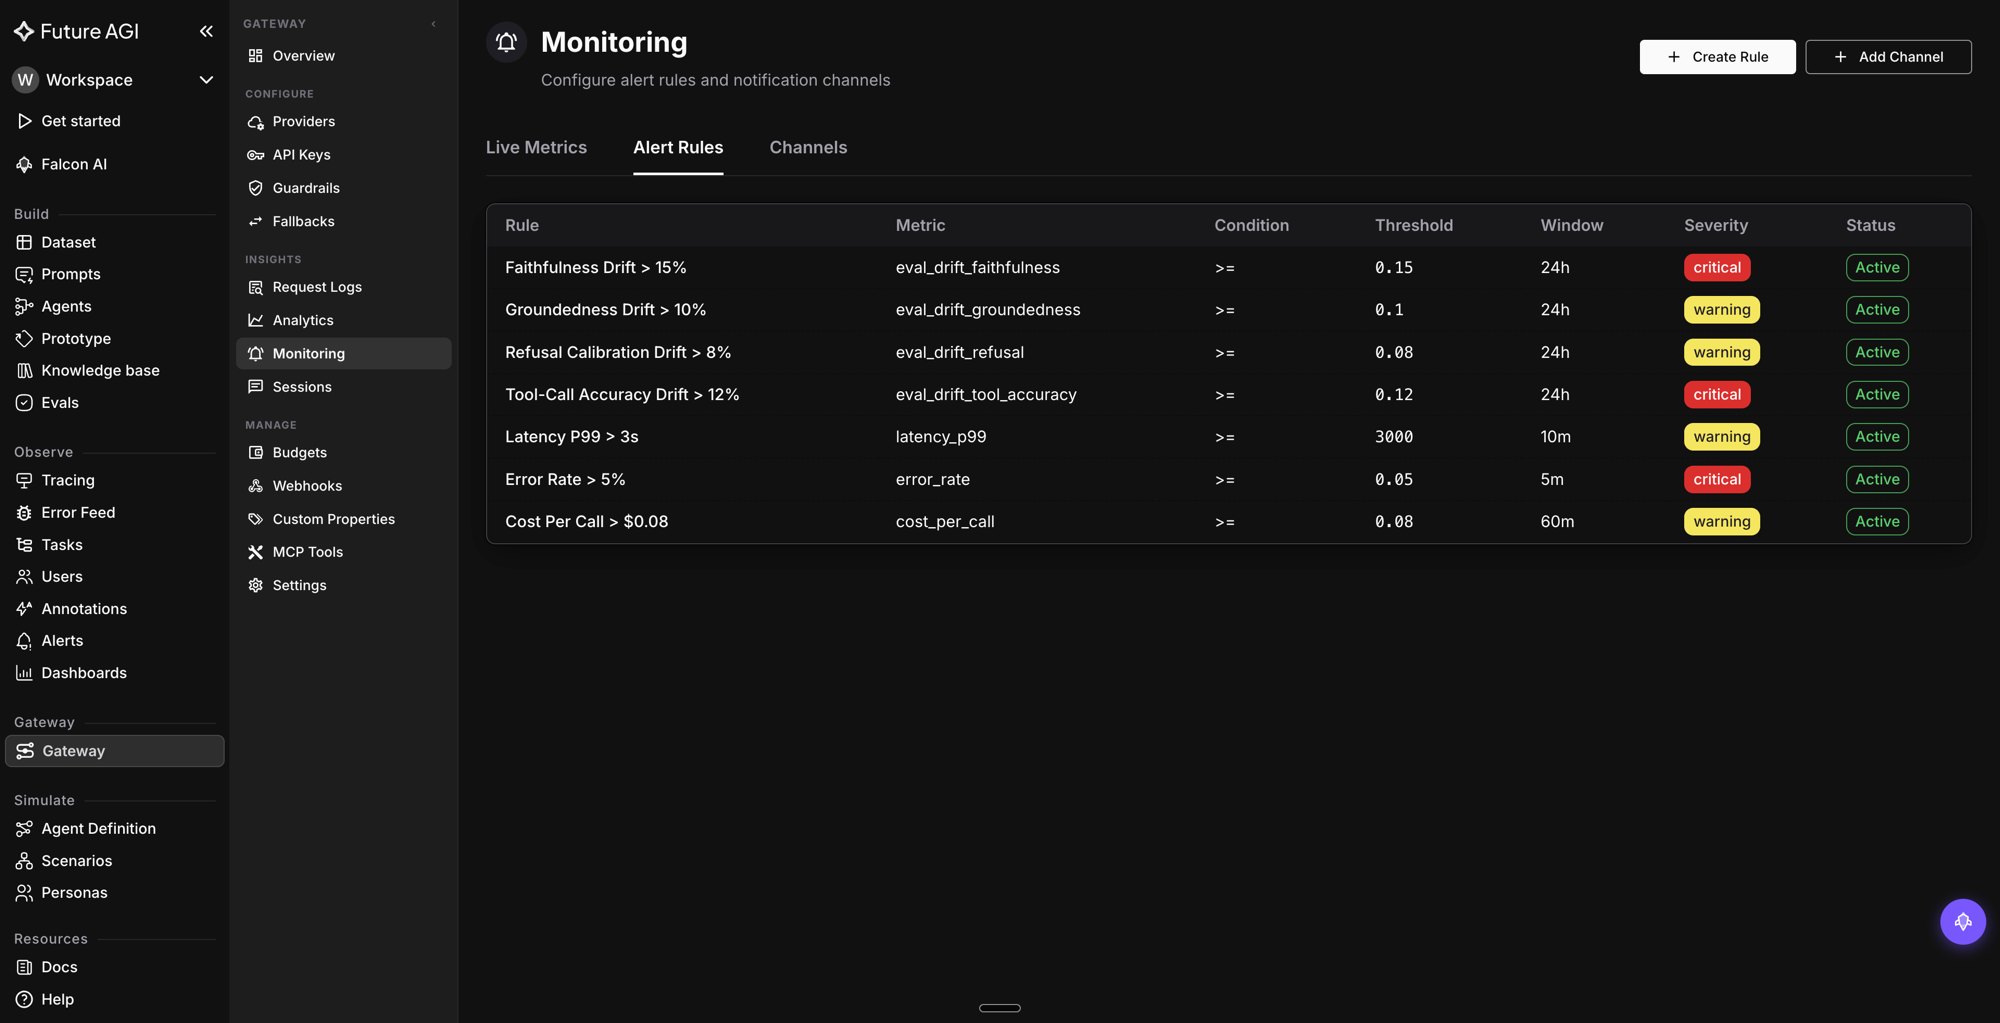Open the Tasks icon in sidebar
This screenshot has height=1023, width=2000.
pyautogui.click(x=24, y=544)
